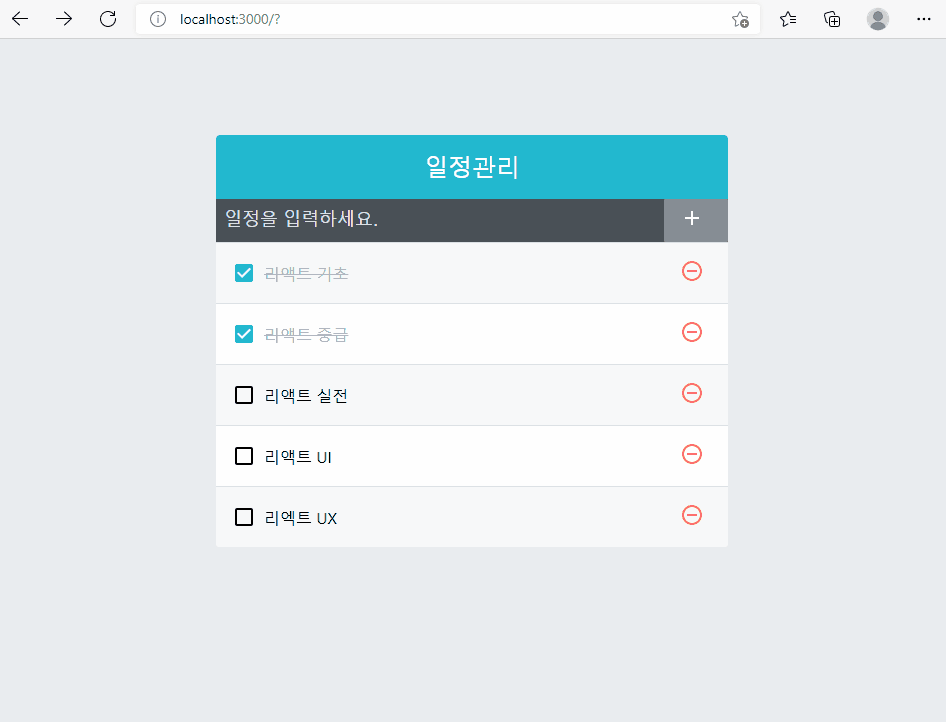Viewport: 946px width, 722px height.
Task: Click the localhost:3000 address bar
Action: [x=446, y=19]
